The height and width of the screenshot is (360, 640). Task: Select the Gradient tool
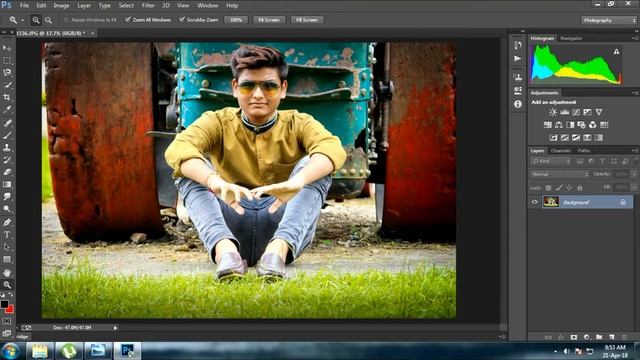point(7,184)
